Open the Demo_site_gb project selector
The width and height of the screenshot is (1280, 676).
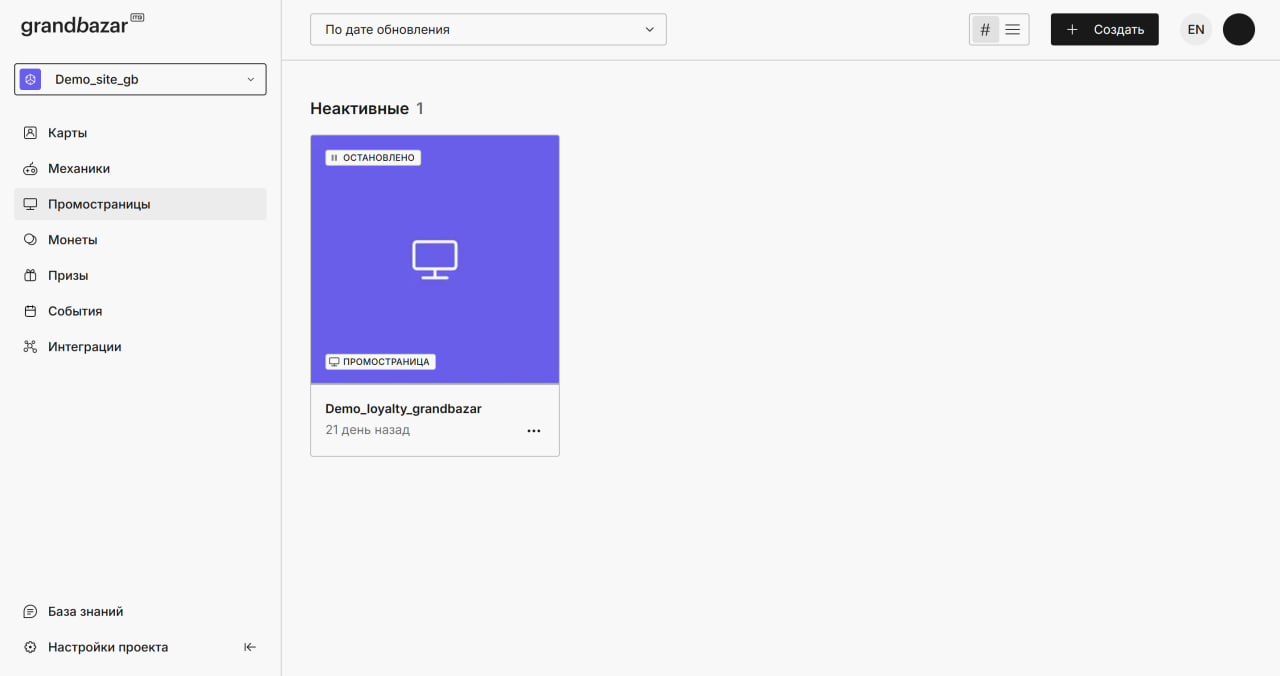pyautogui.click(x=140, y=79)
